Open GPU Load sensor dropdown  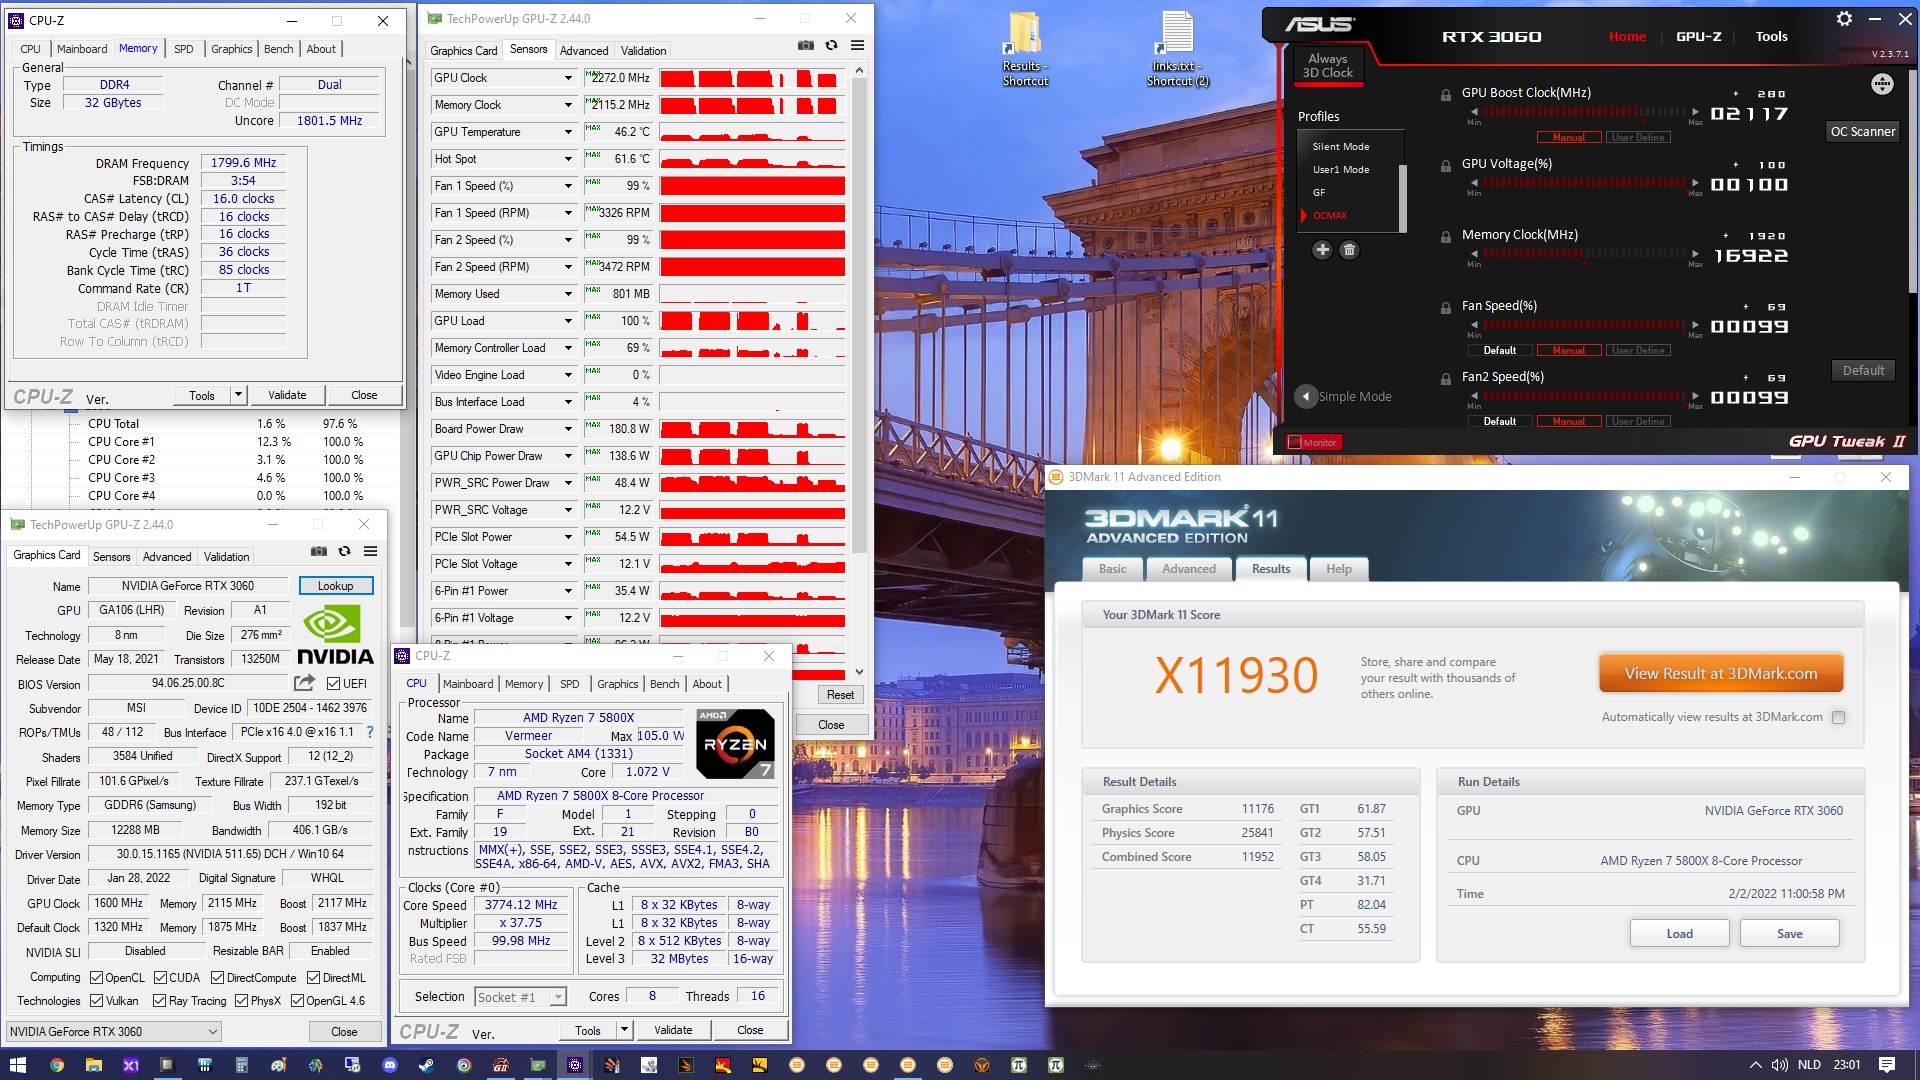pyautogui.click(x=568, y=321)
